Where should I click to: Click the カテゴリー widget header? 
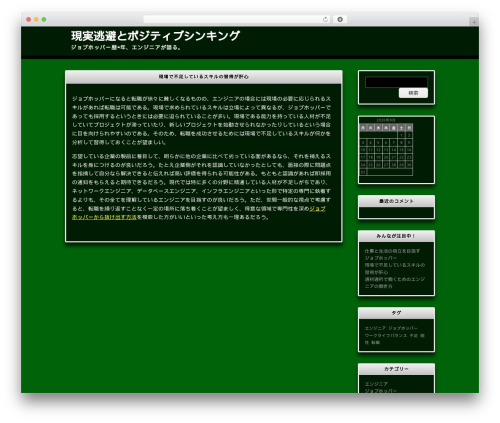click(396, 369)
